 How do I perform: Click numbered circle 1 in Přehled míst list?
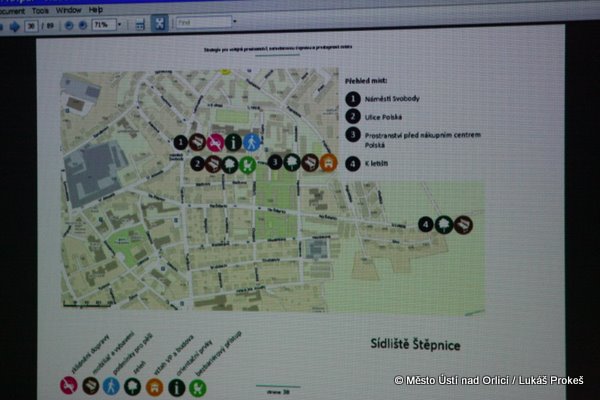click(x=352, y=98)
